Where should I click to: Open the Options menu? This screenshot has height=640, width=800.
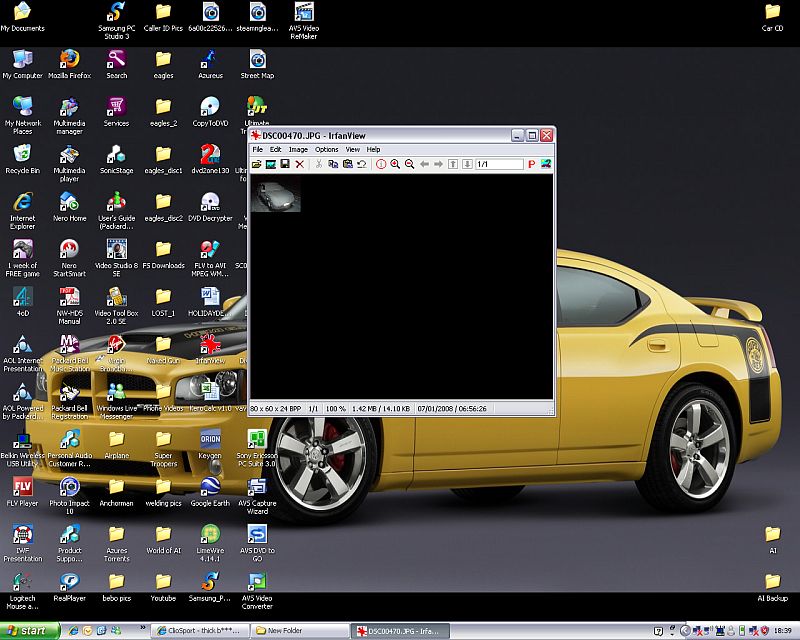[327, 149]
